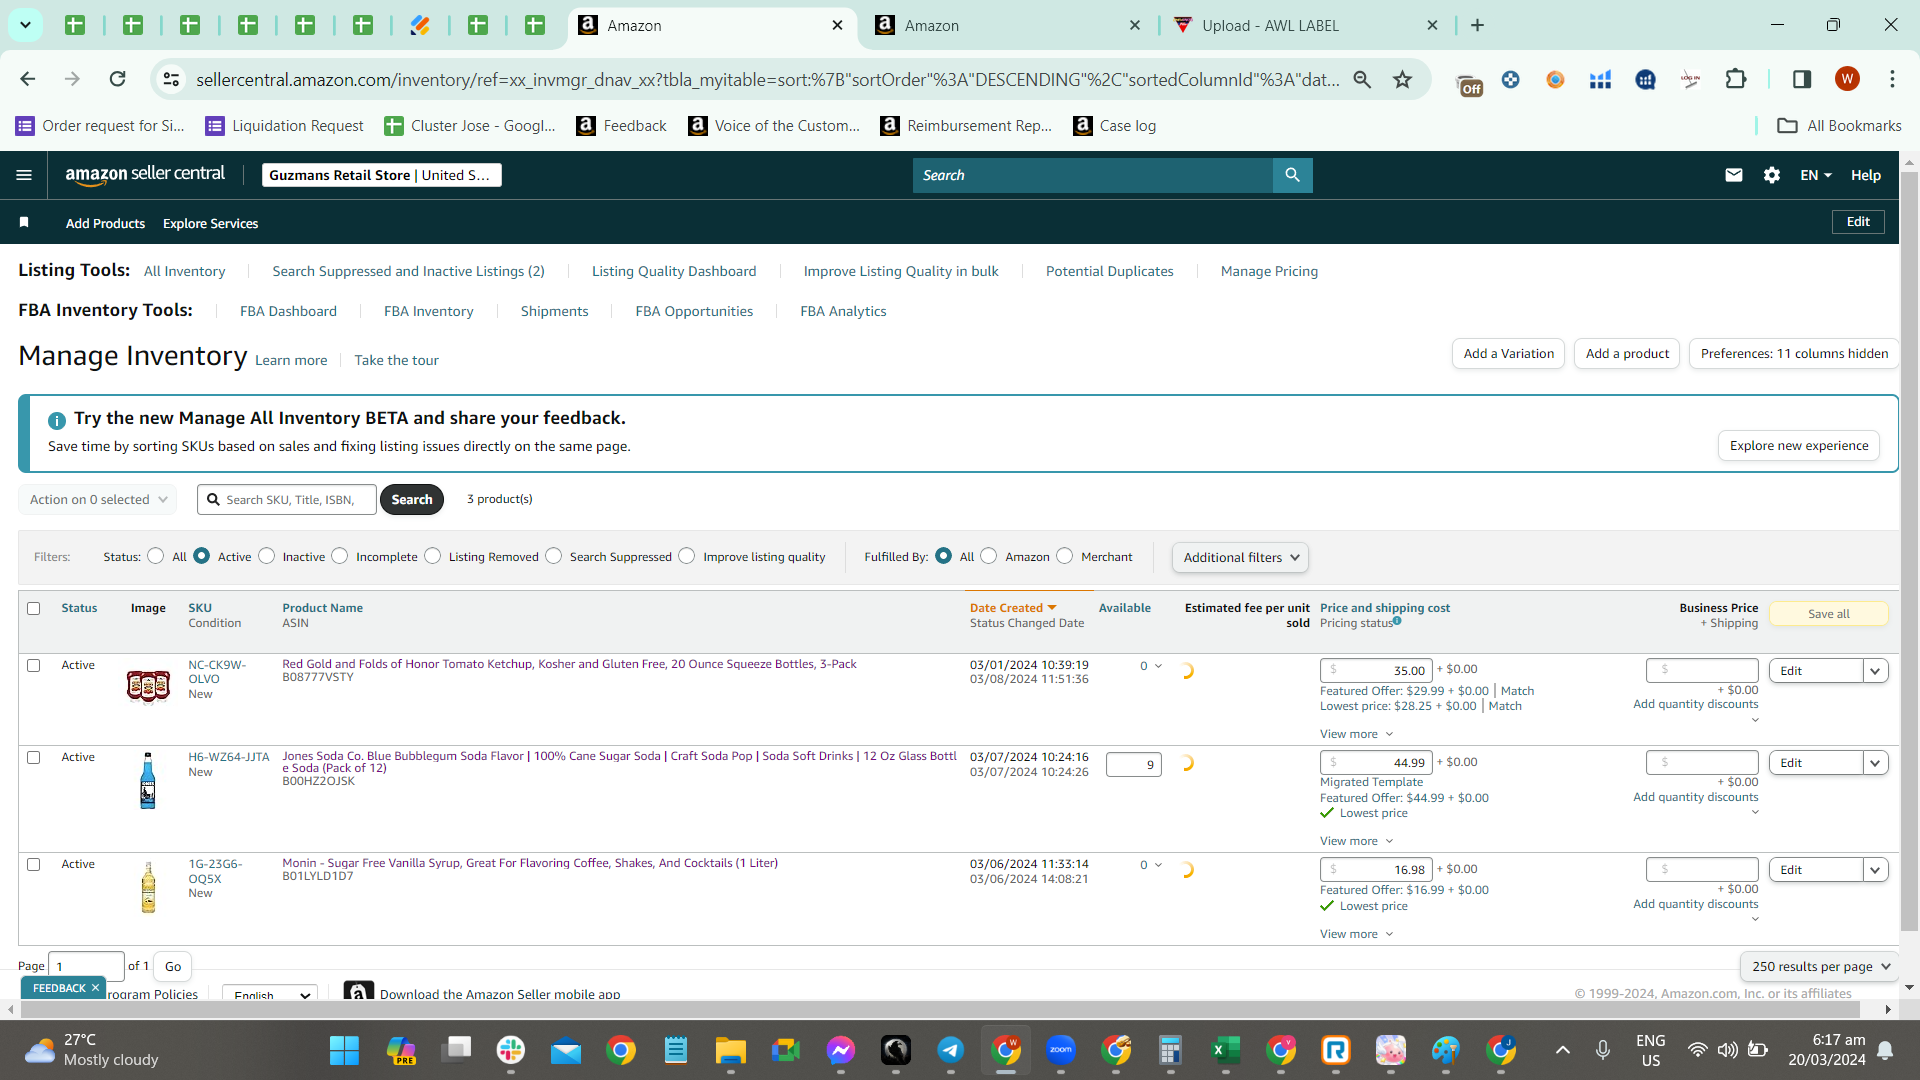This screenshot has height=1080, width=1920.
Task: Open the Windows Start menu
Action: 344,1050
